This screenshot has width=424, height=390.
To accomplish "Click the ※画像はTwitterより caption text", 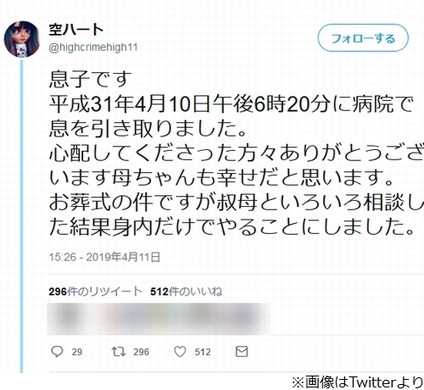I will 358,382.
